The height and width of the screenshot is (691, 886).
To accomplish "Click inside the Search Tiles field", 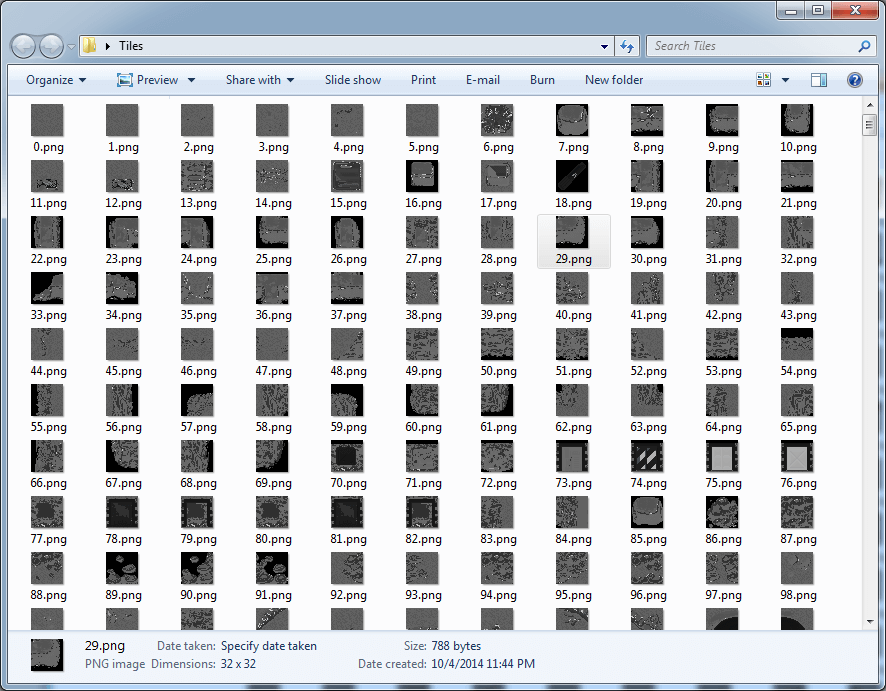I will [x=750, y=46].
